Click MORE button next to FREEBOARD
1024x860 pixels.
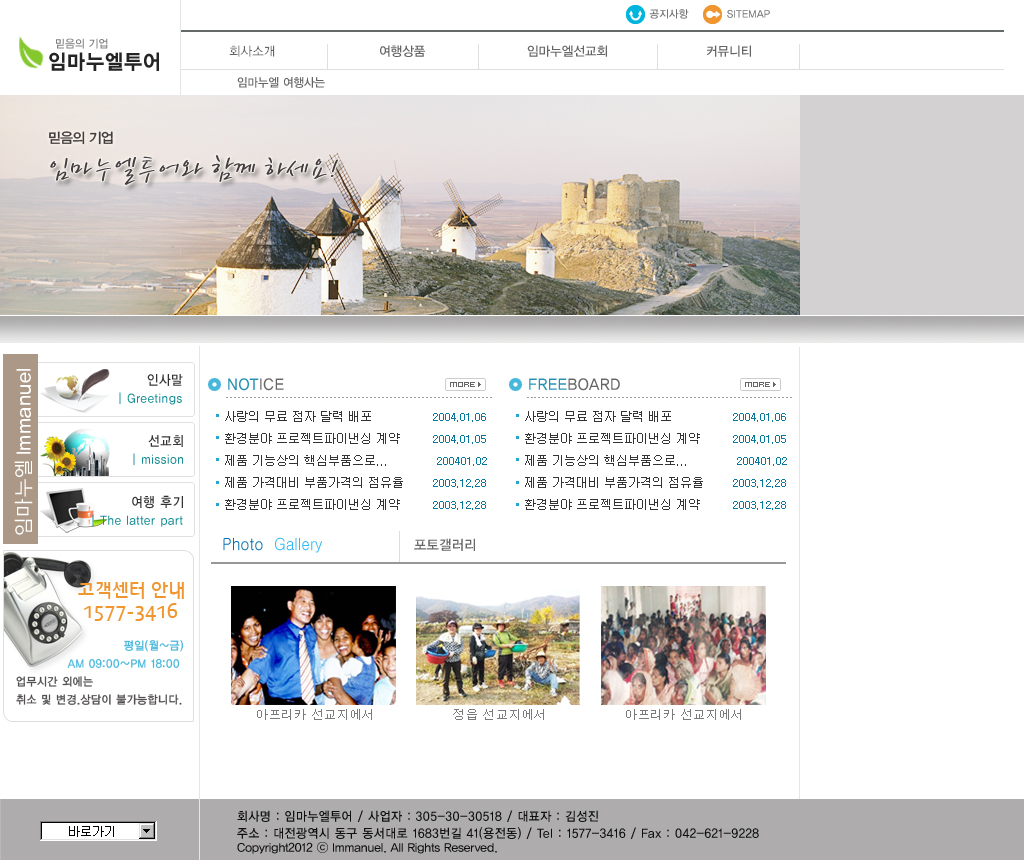click(x=760, y=385)
